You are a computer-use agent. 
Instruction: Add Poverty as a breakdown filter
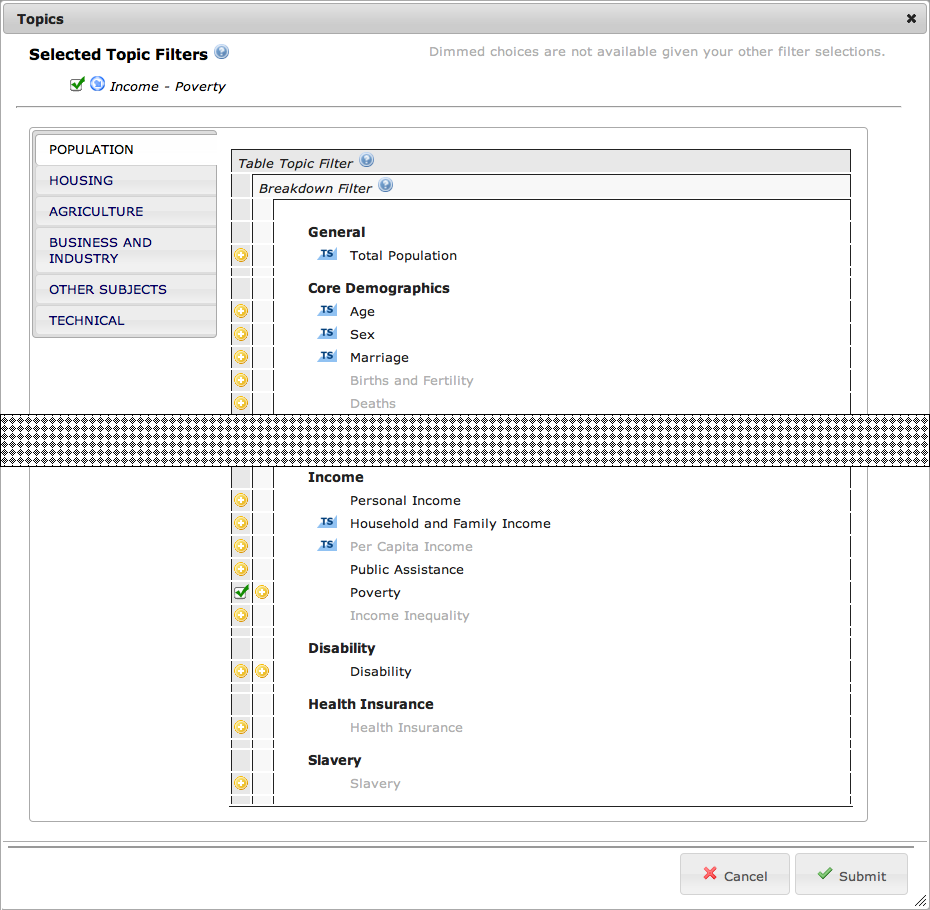click(x=262, y=592)
